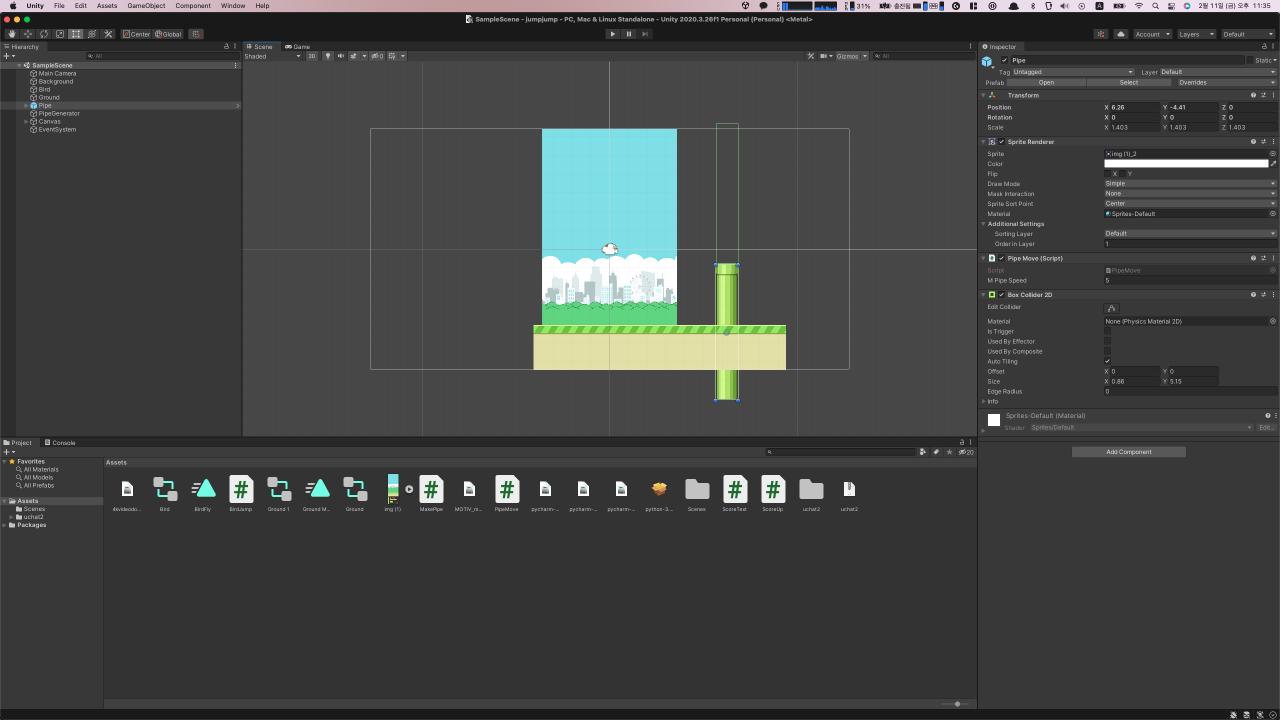Open the Draw Mode dropdown
The width and height of the screenshot is (1280, 720).
point(1190,184)
